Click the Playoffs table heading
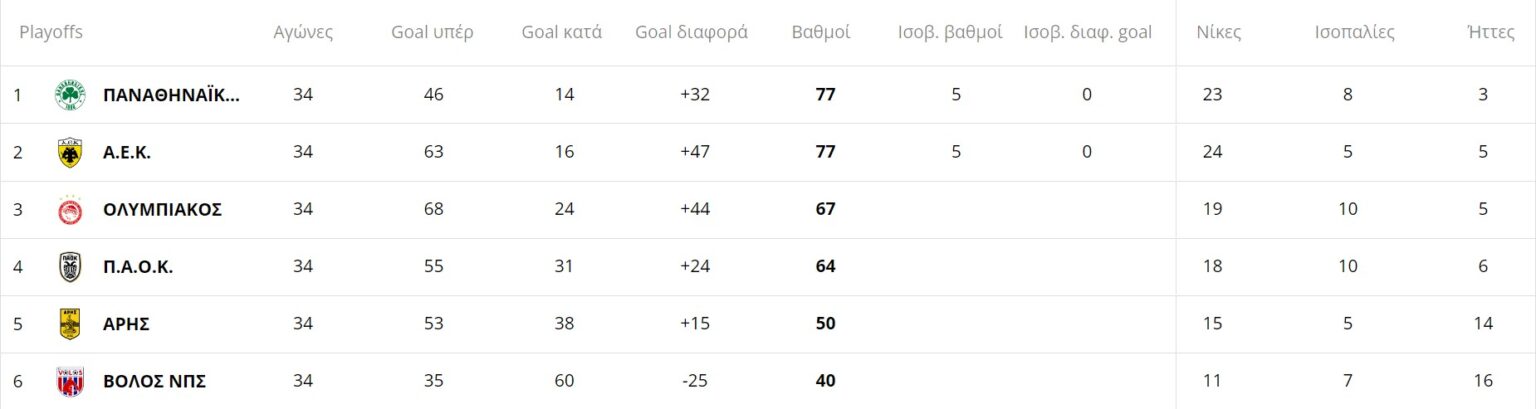Screen dimensions: 1536x409 coord(51,32)
